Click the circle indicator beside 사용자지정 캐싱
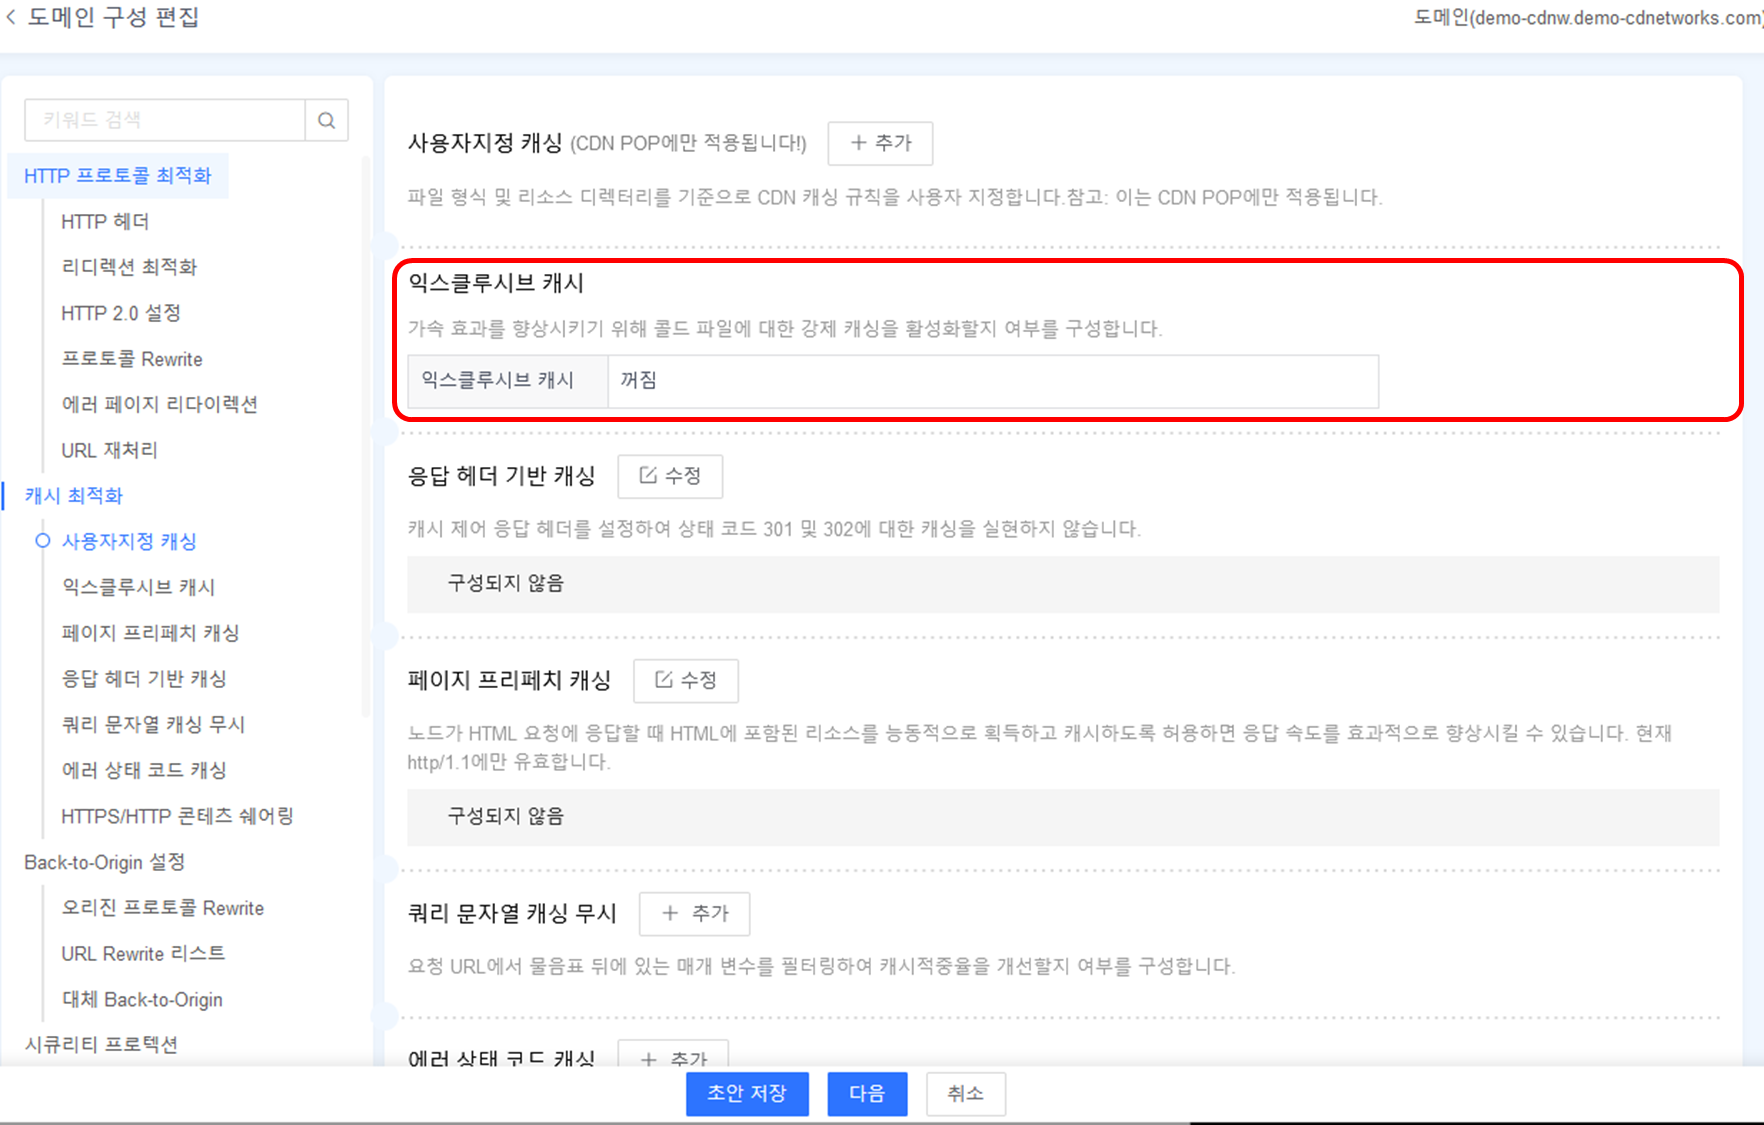Viewport: 1764px width, 1125px height. (41, 541)
